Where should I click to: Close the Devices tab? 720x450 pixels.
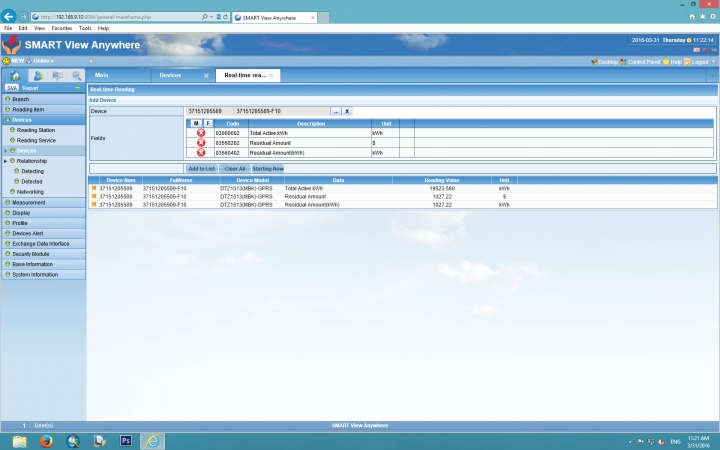206,75
